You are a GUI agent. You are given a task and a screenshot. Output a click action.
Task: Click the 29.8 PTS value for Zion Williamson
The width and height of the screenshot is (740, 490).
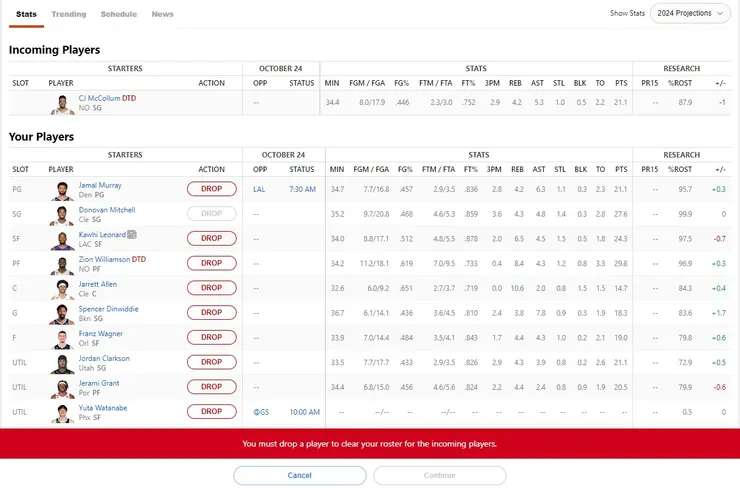pos(621,263)
